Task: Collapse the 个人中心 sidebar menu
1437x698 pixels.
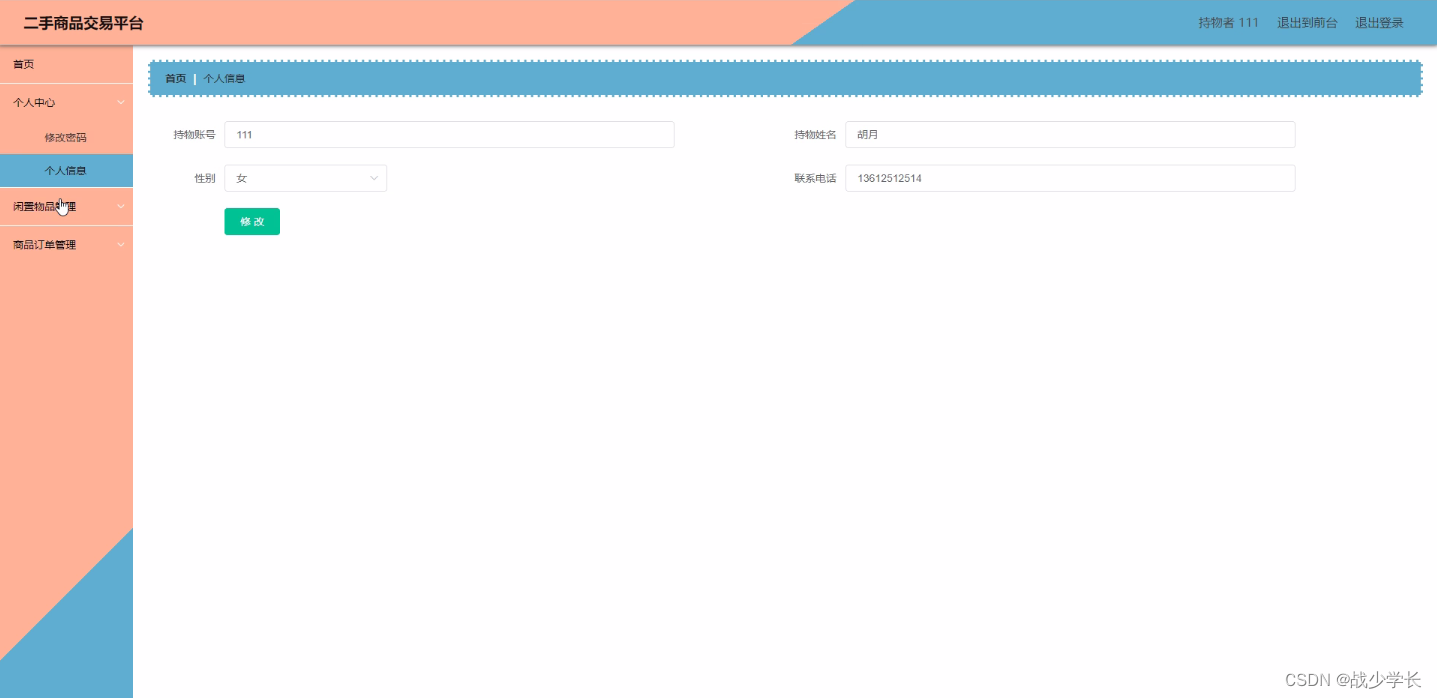Action: click(66, 102)
